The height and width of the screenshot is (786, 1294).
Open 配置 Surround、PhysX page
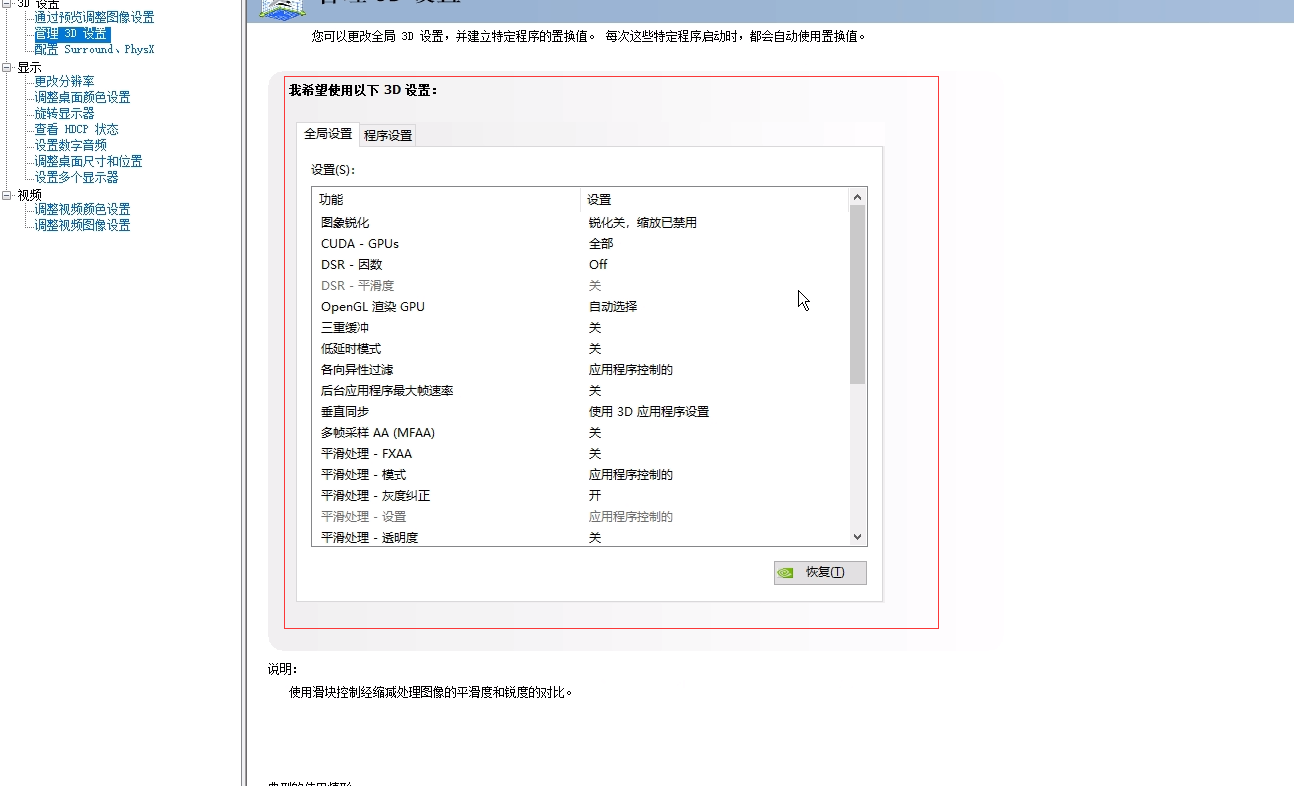94,49
